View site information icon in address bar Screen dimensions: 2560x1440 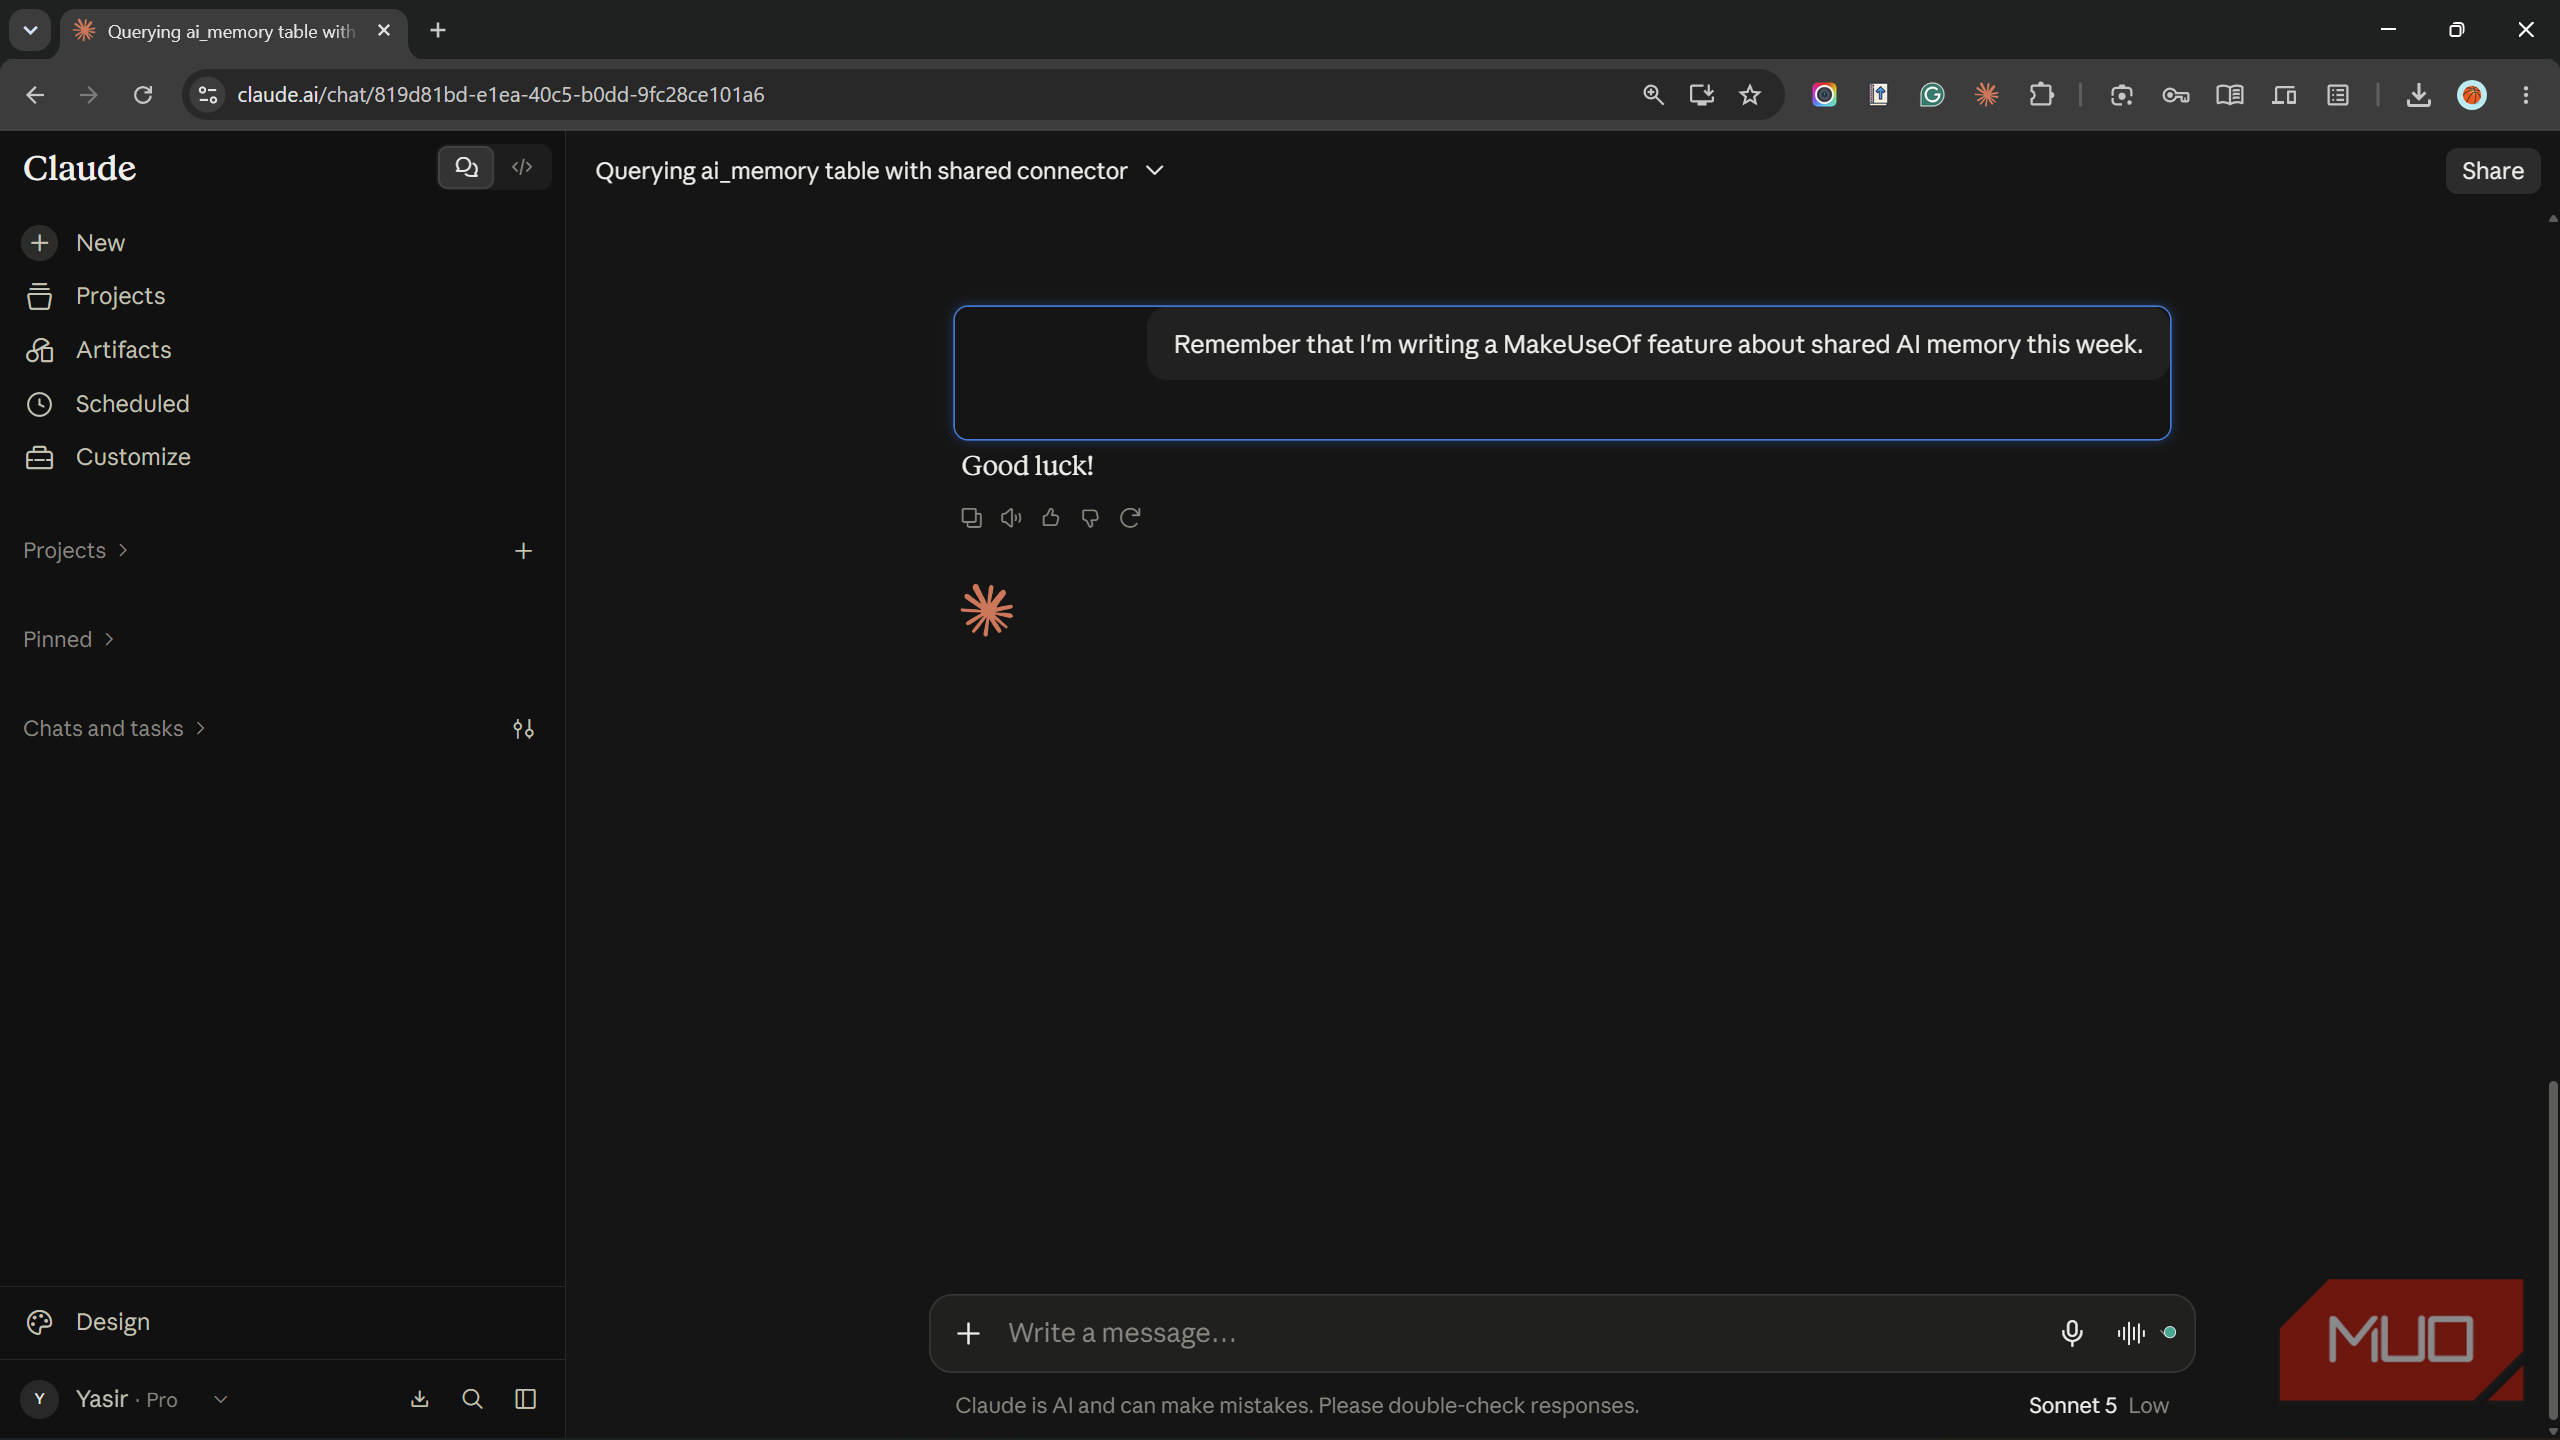coord(208,95)
